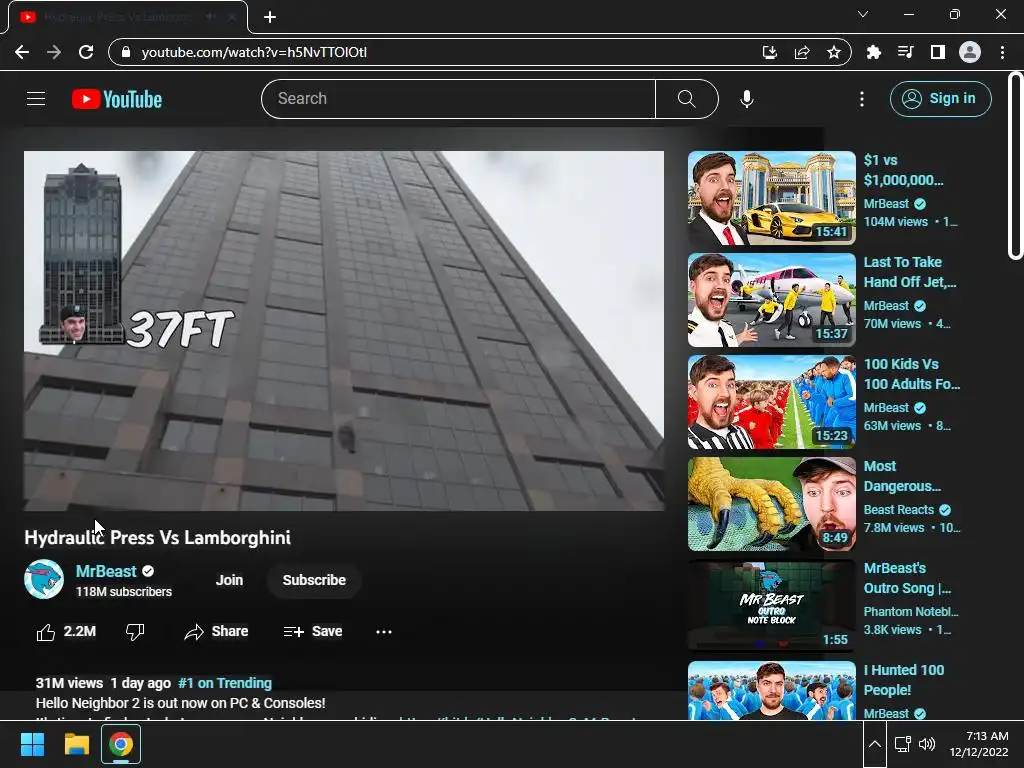
Task: Dislike the video with thumbs down
Action: click(135, 632)
